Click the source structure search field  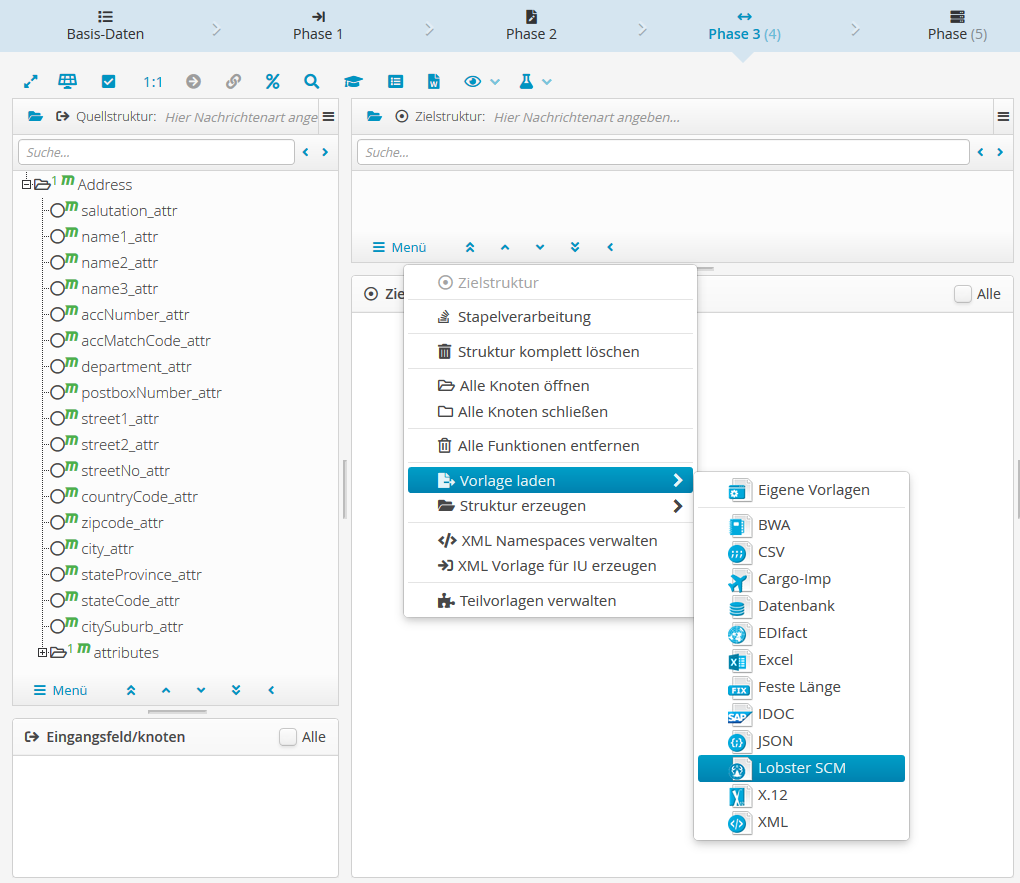click(x=156, y=152)
